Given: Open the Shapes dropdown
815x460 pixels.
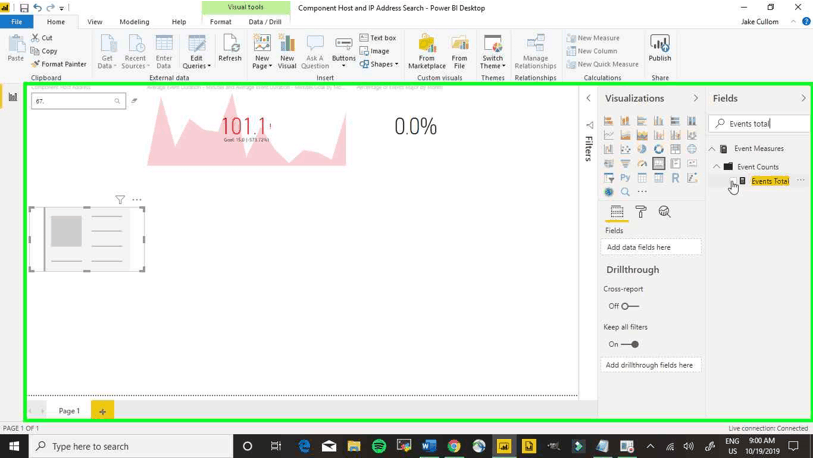Looking at the screenshot, I should [x=379, y=64].
